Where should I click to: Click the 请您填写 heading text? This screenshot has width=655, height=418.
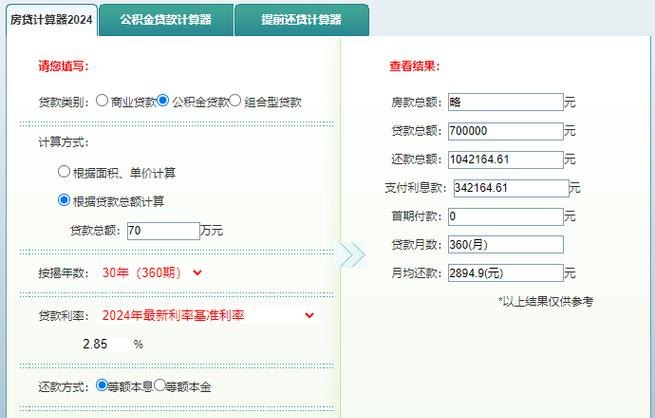pyautogui.click(x=63, y=66)
